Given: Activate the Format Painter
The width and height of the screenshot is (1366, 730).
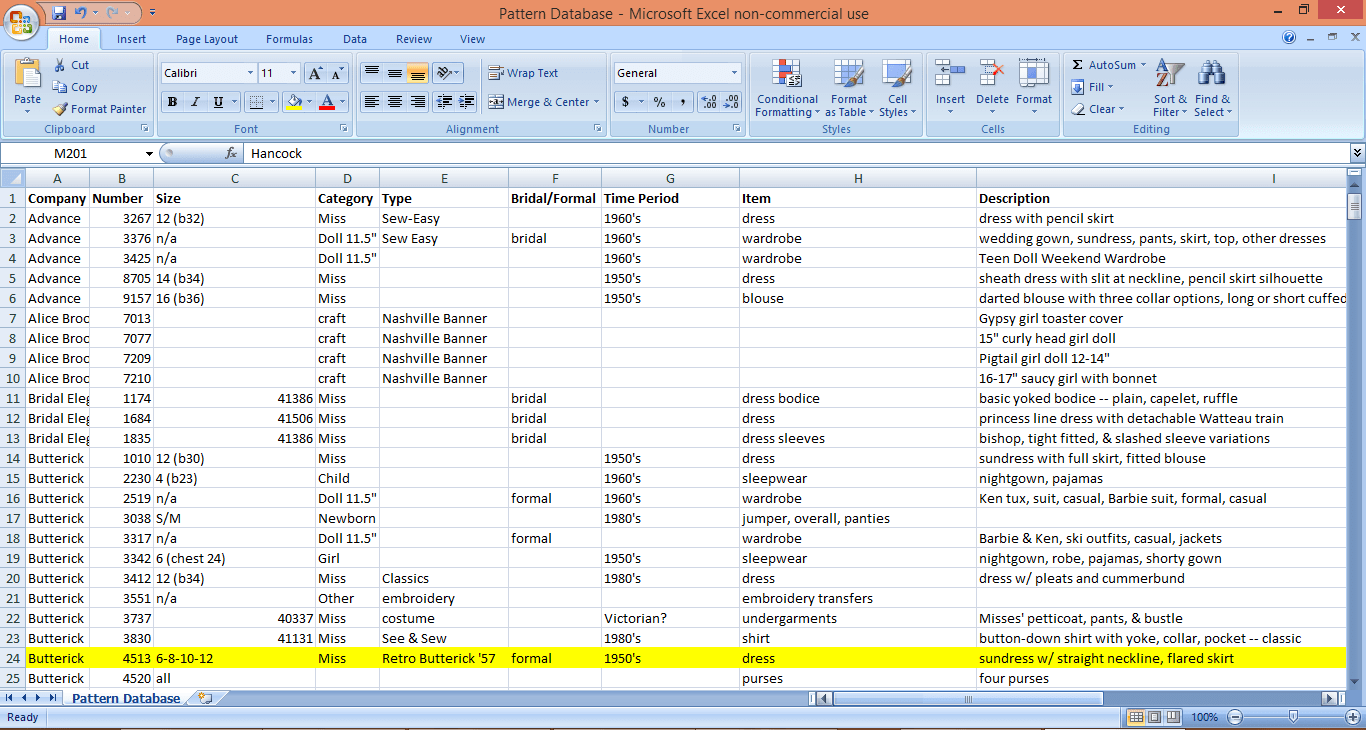Looking at the screenshot, I should [100, 109].
